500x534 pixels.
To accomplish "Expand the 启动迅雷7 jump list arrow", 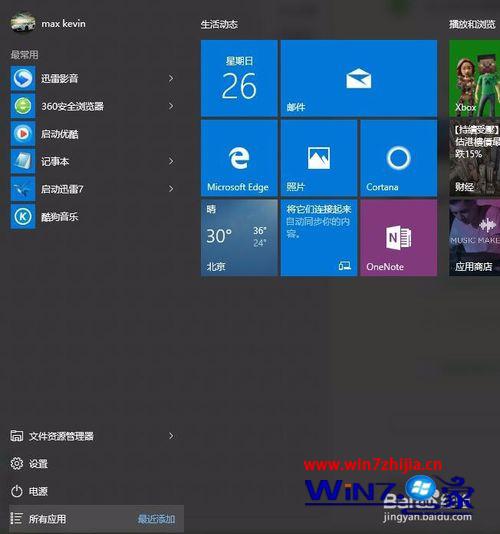I will tap(171, 189).
